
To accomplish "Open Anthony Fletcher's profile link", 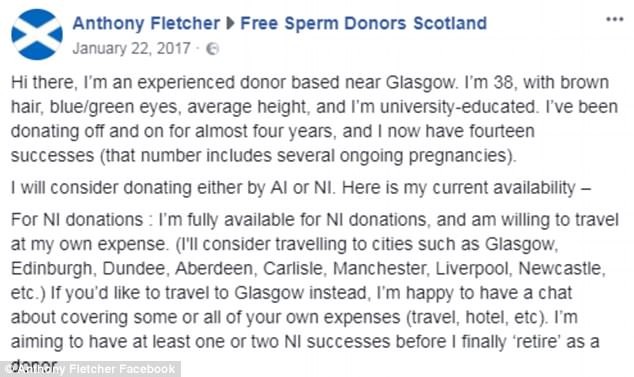I will coord(146,23).
